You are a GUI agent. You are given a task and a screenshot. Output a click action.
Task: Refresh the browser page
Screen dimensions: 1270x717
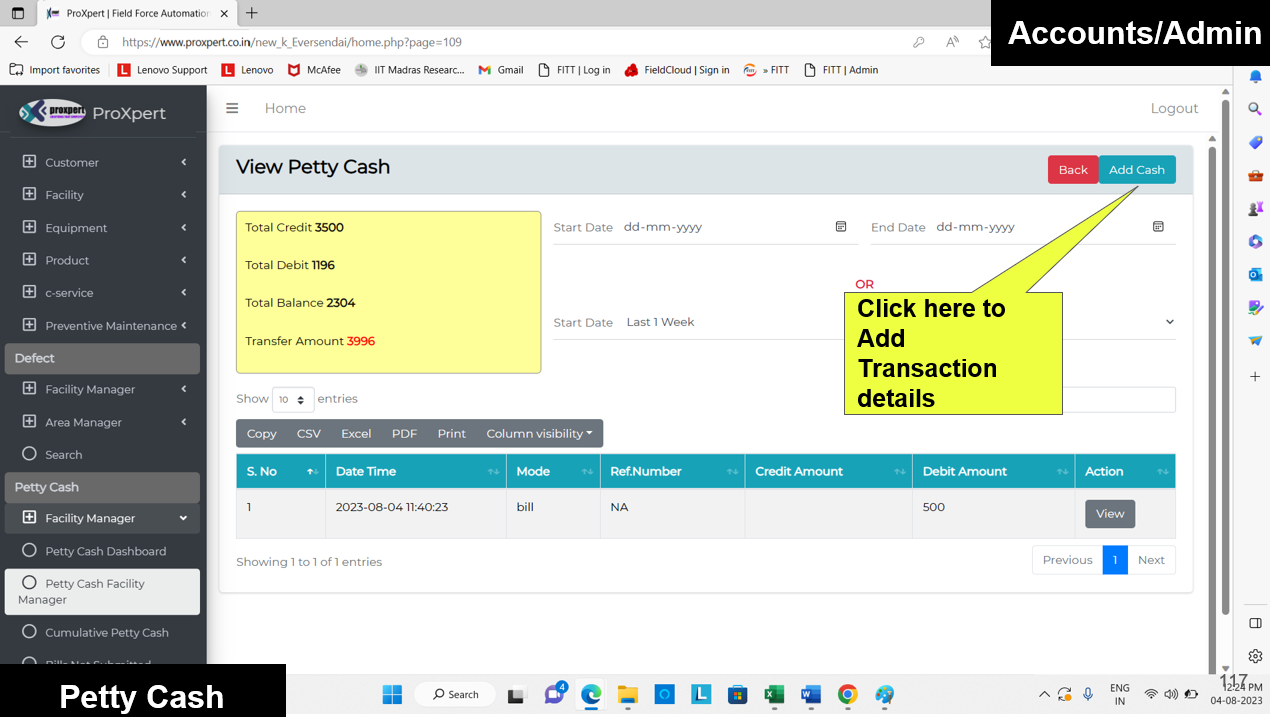(x=58, y=42)
